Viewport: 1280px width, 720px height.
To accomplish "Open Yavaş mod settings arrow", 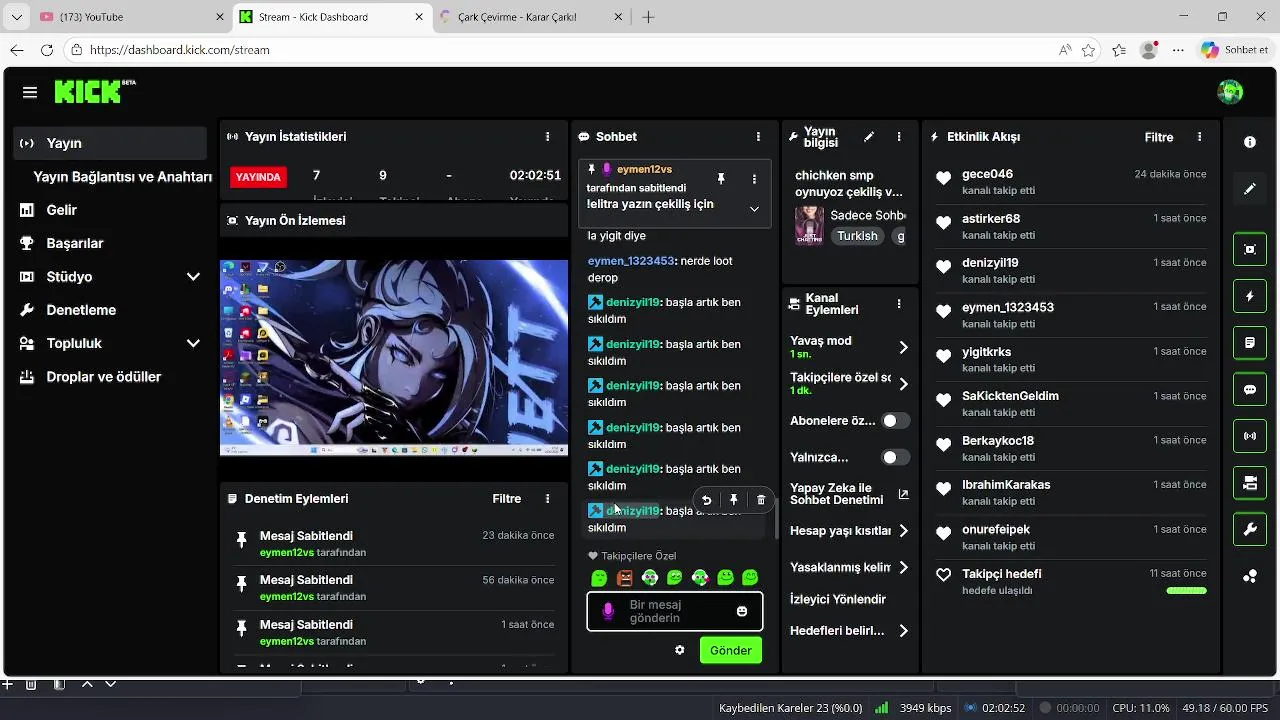I will click(x=903, y=347).
